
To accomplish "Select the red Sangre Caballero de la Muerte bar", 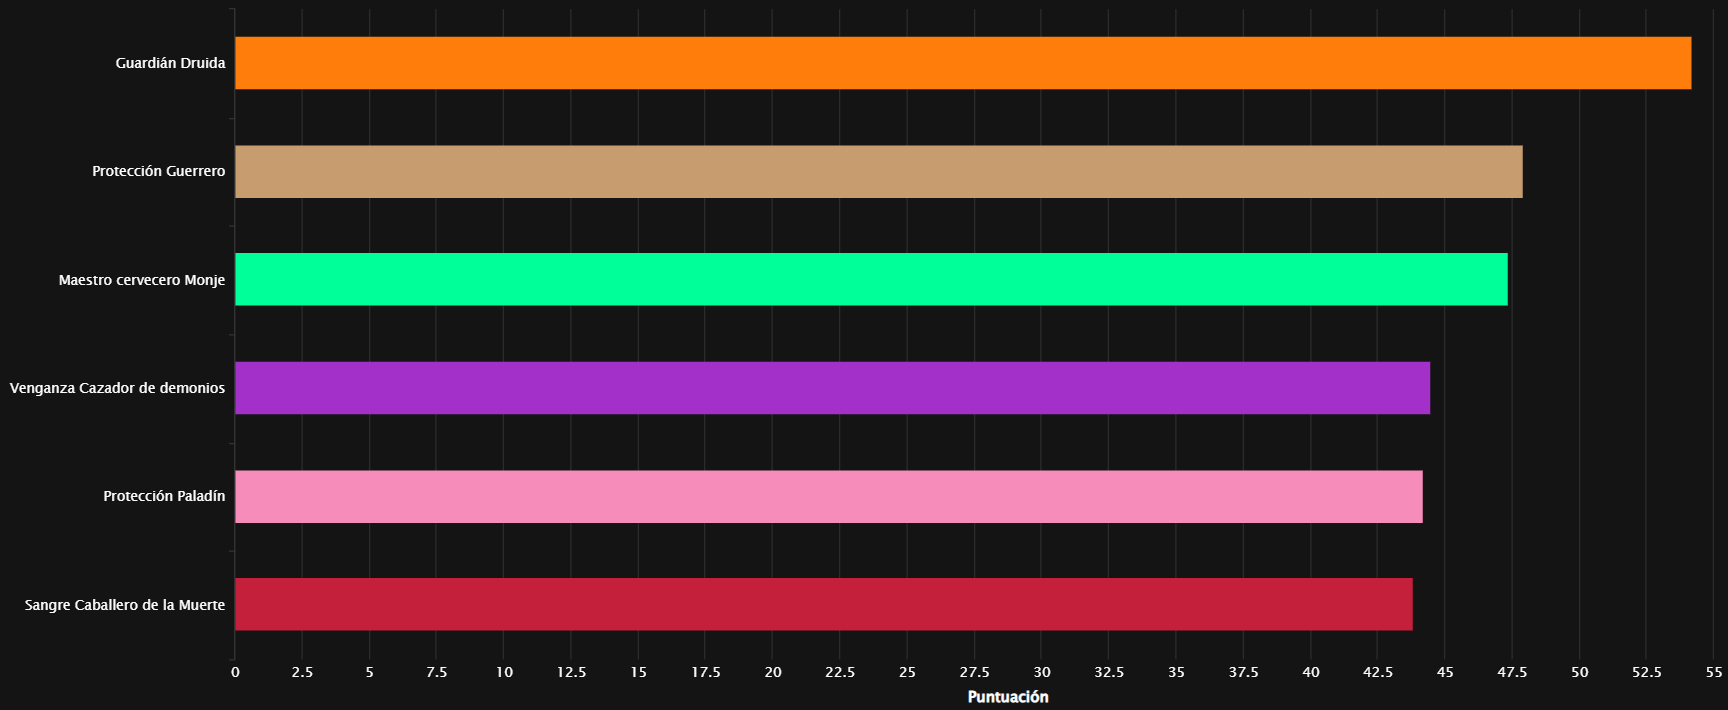I will [x=823, y=604].
